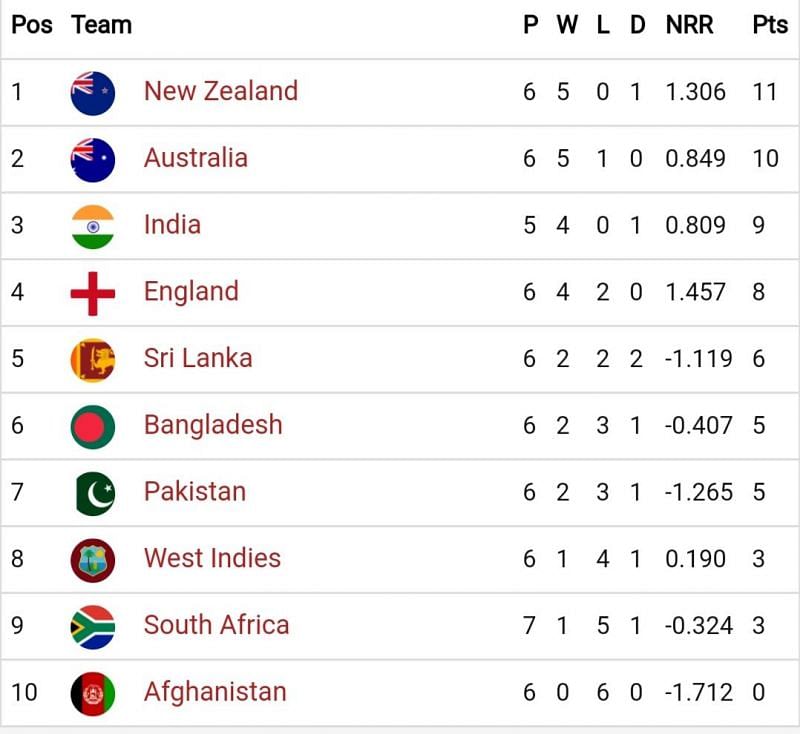The width and height of the screenshot is (800, 734).
Task: Click the Pts column header
Action: [x=770, y=24]
